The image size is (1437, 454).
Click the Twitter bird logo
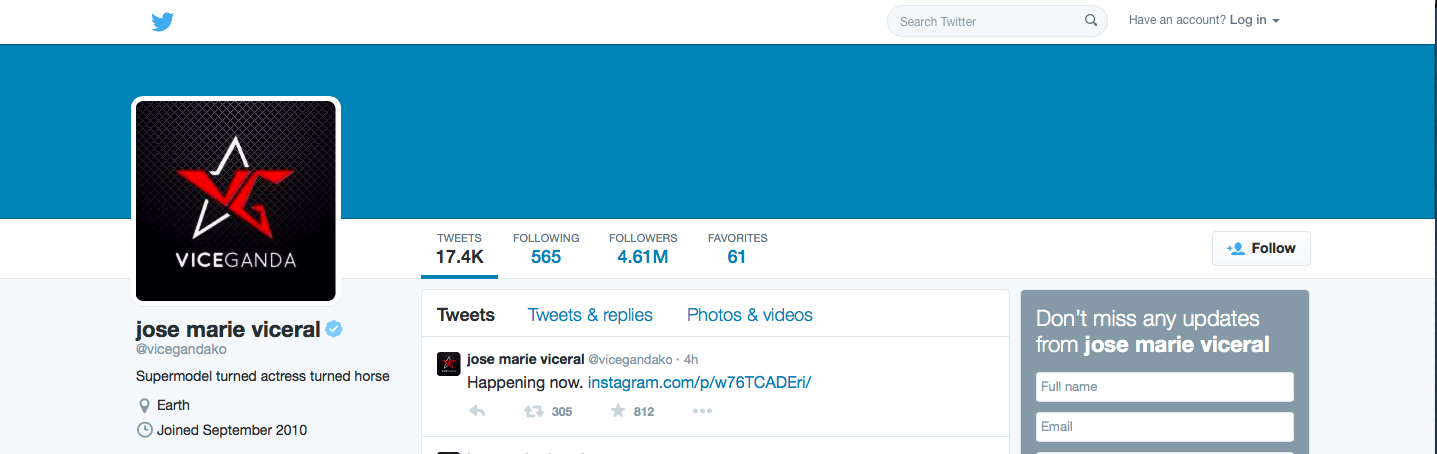(x=163, y=21)
